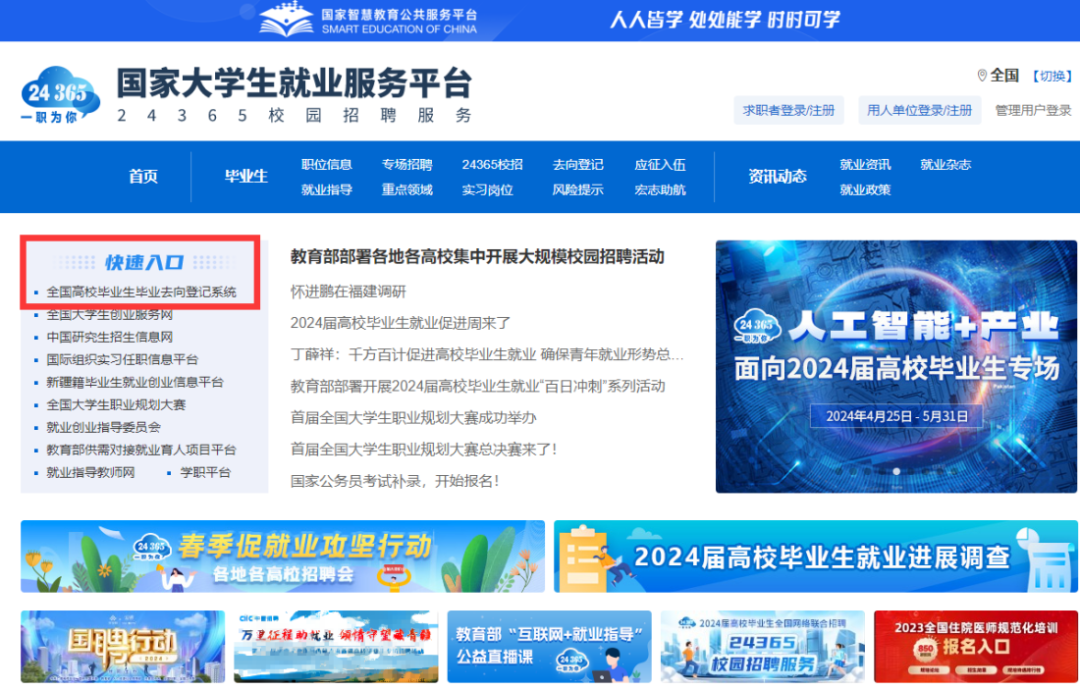
Task: Open news 国家公务员考试补录，开始报名
Action: point(394,481)
